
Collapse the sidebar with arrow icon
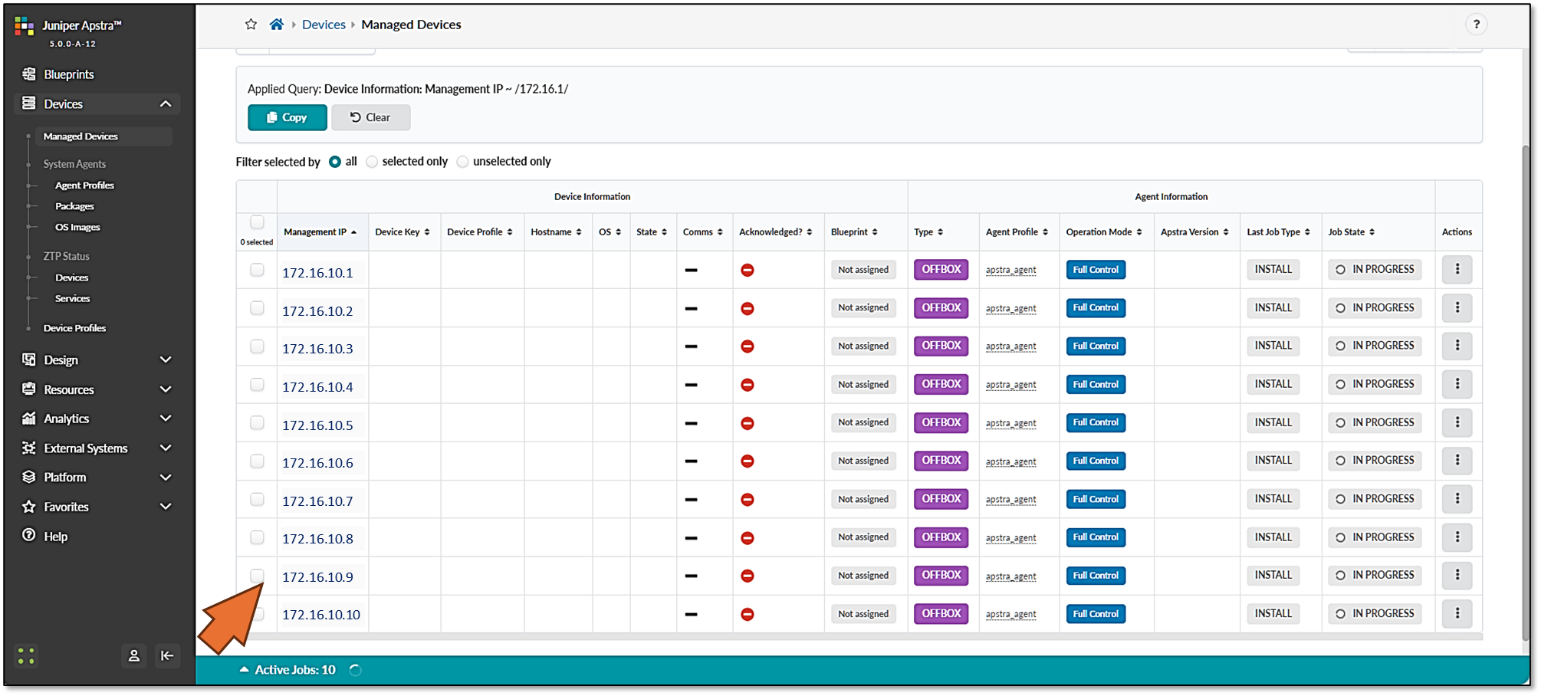[167, 656]
